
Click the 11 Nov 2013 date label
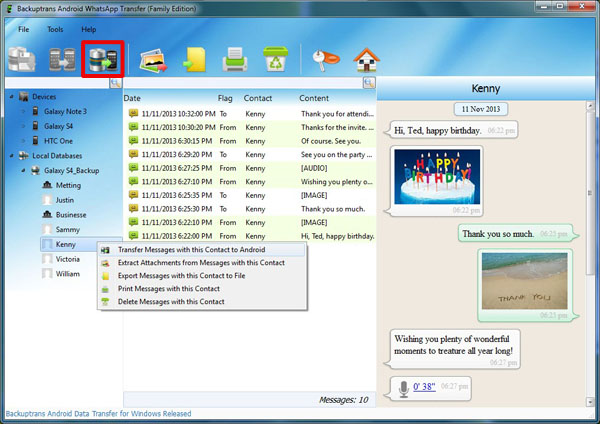[x=481, y=109]
